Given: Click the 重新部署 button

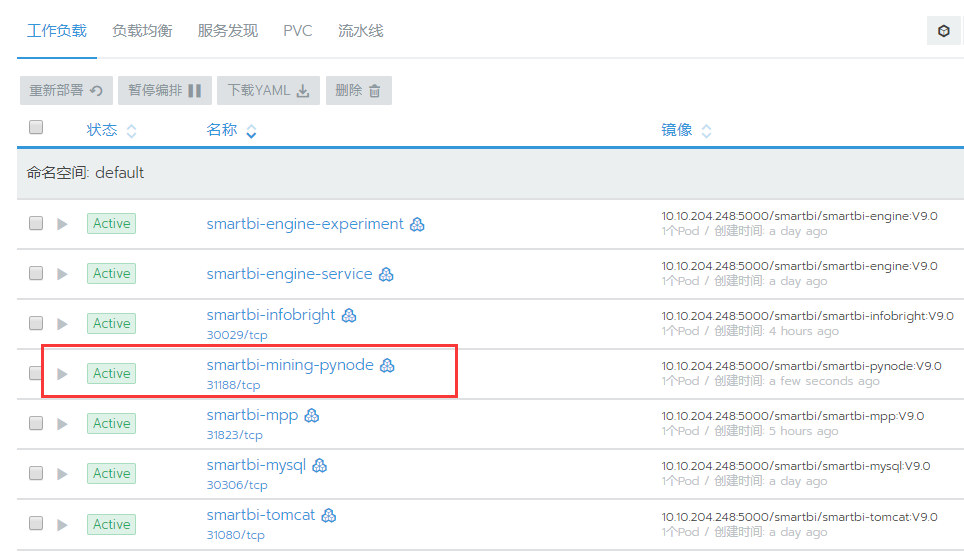Looking at the screenshot, I should (66, 90).
